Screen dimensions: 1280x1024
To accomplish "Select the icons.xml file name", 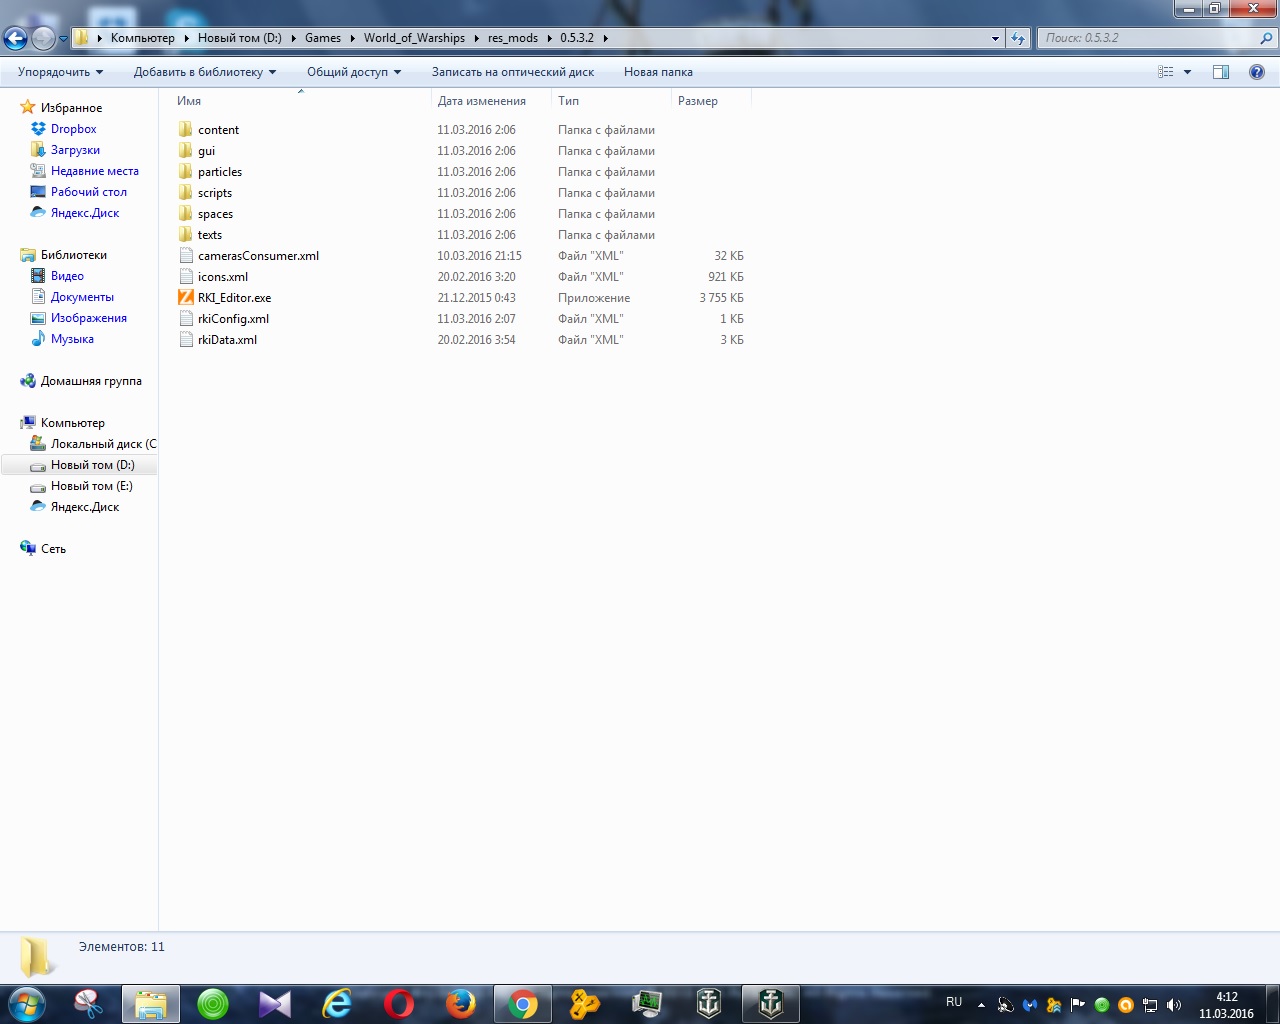I will (x=223, y=277).
